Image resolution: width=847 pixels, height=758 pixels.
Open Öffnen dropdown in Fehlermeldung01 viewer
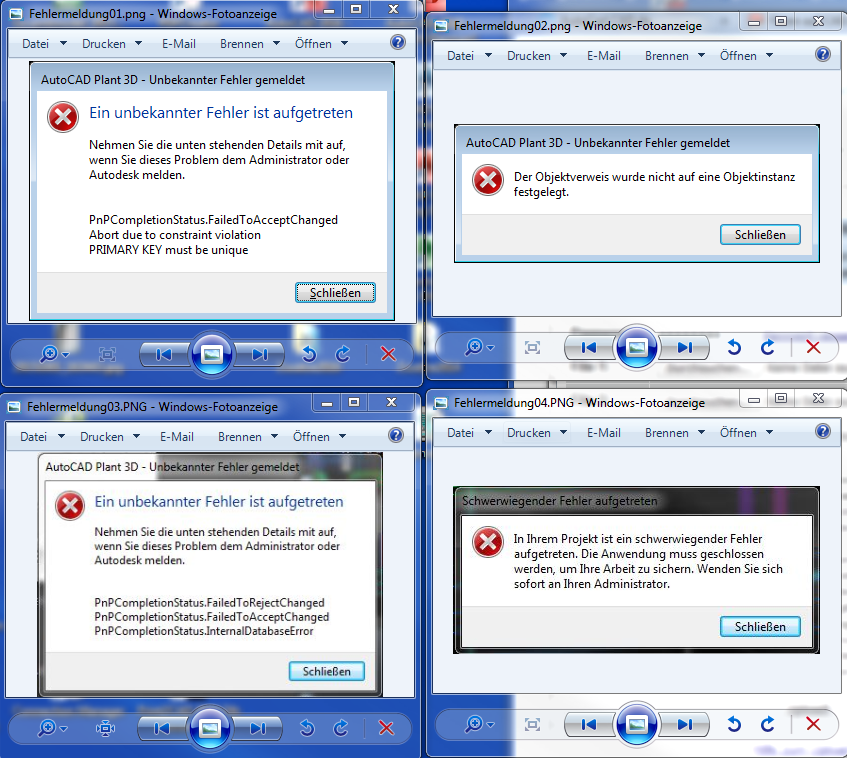click(321, 44)
